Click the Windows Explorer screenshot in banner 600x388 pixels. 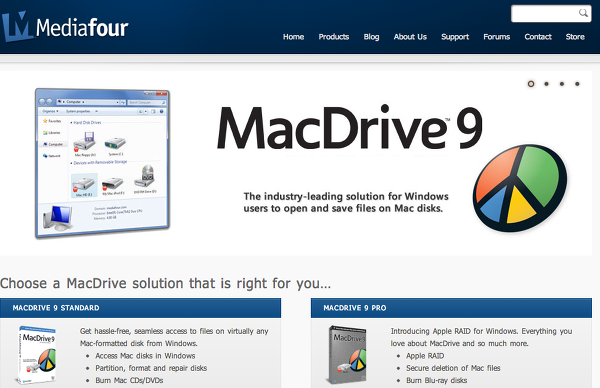(102, 163)
